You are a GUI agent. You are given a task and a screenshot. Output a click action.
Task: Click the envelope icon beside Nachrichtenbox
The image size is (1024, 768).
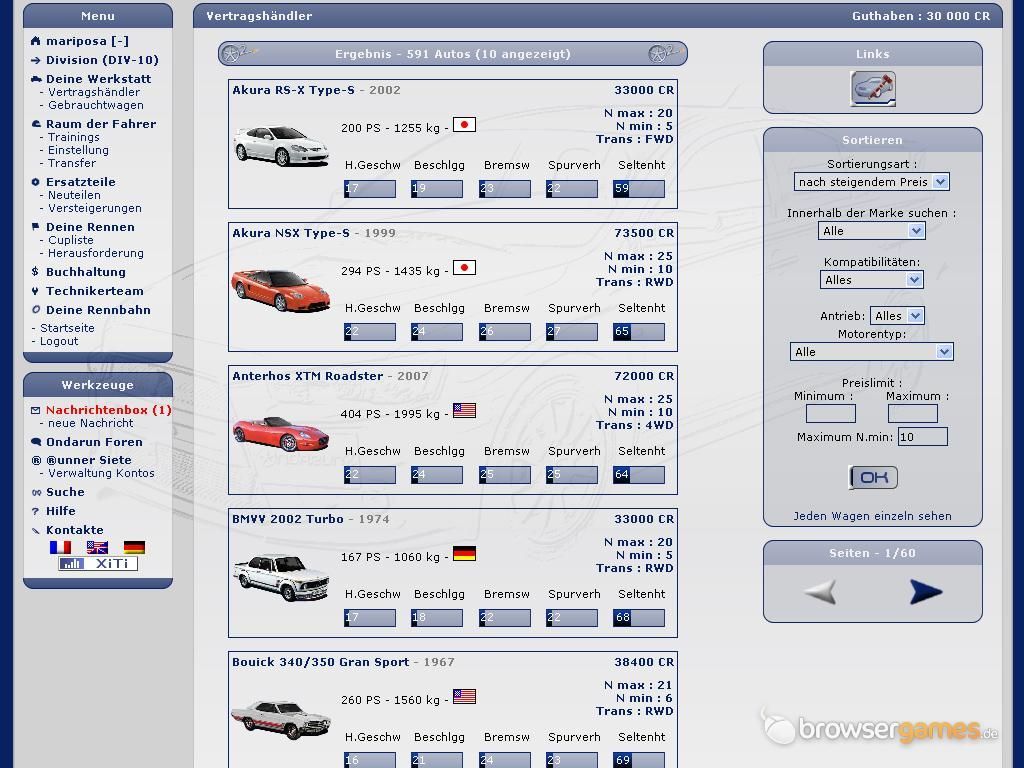[x=36, y=410]
